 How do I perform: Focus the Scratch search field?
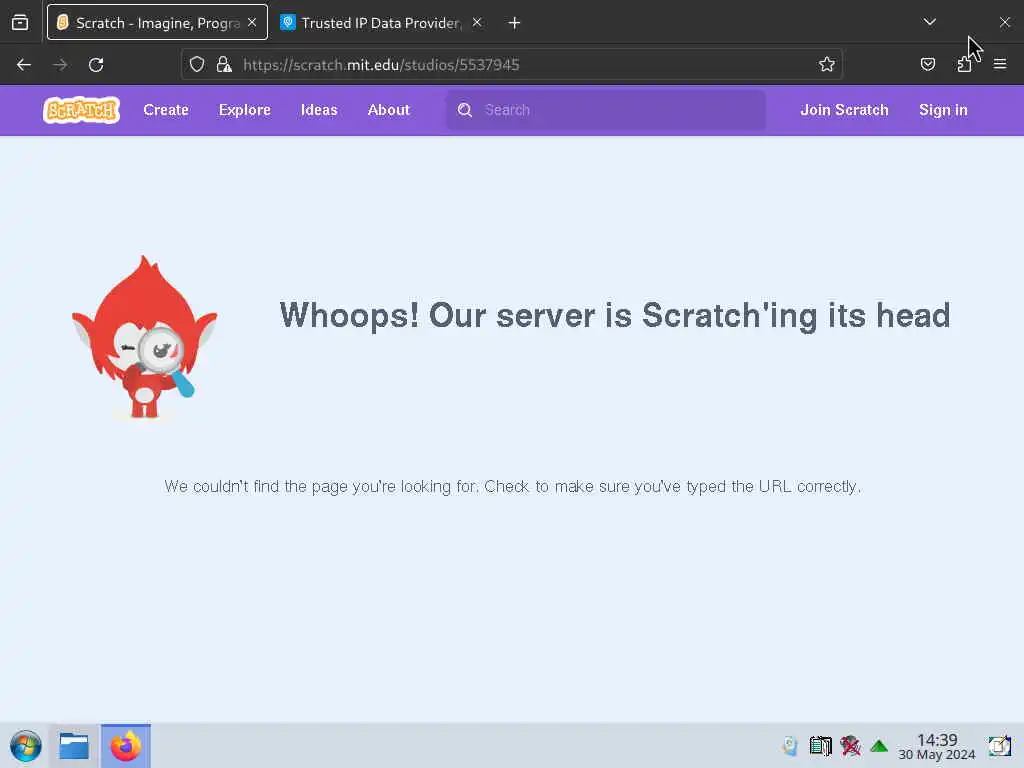[605, 110]
